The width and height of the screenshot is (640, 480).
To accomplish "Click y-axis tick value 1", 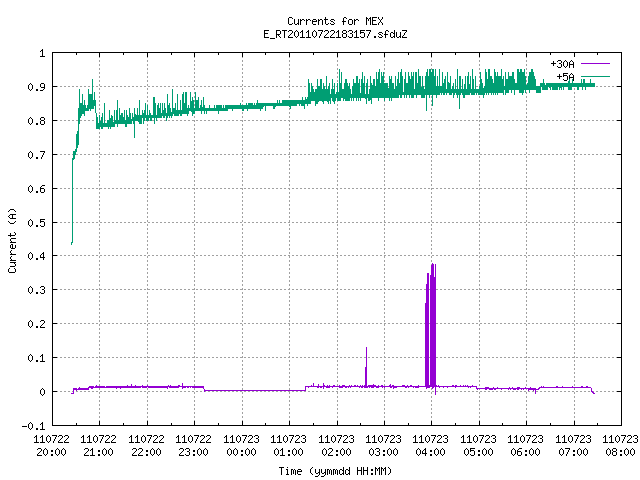I will pyautogui.click(x=42, y=53).
